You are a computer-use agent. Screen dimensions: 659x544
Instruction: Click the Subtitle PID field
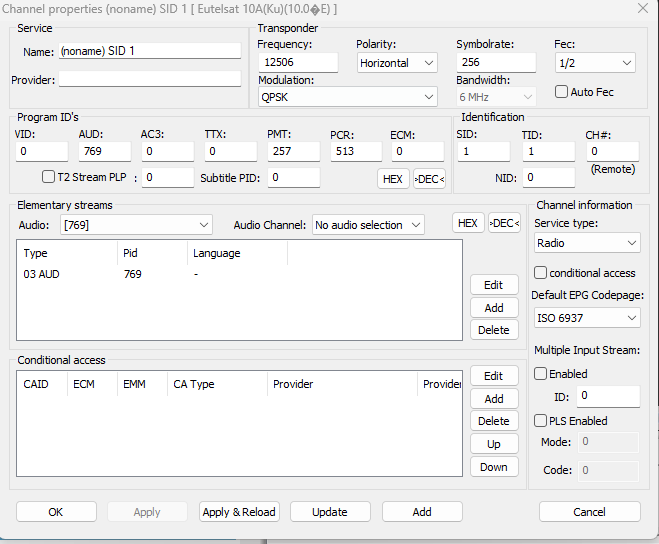(293, 177)
